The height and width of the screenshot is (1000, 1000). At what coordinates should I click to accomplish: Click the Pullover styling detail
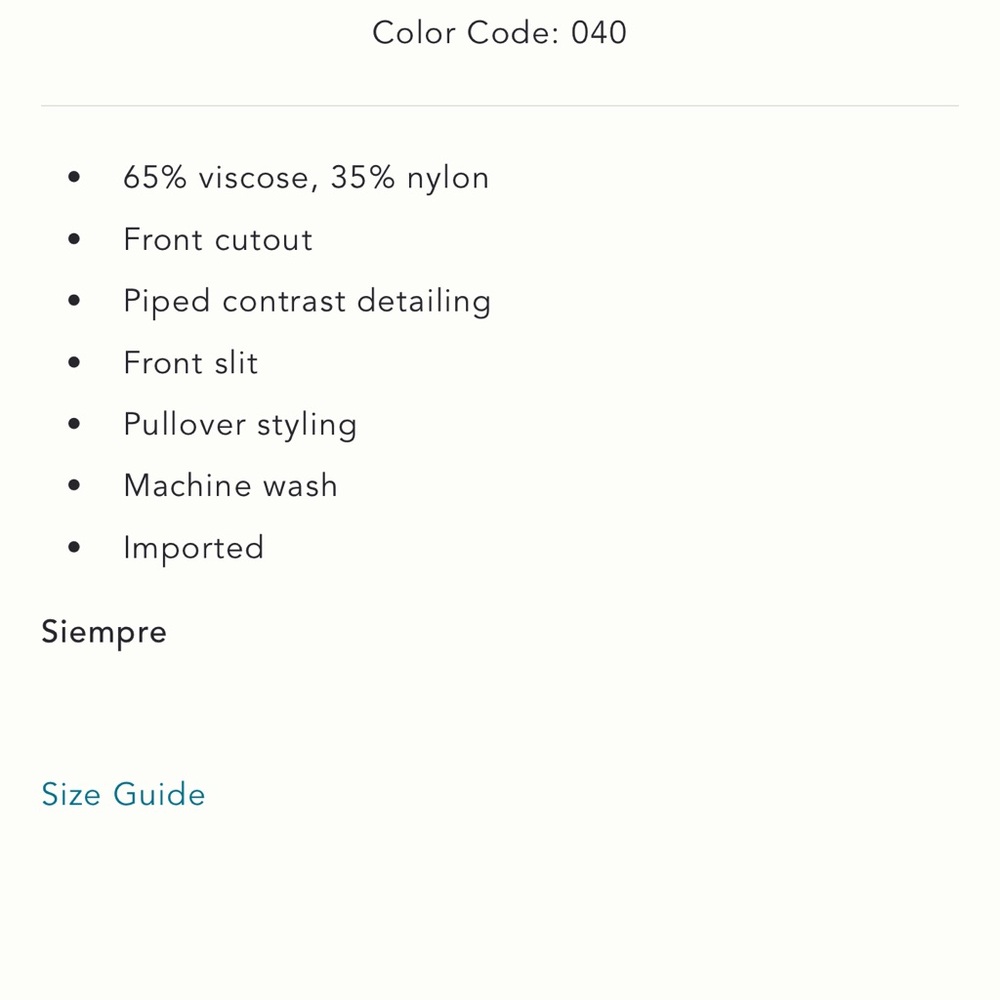(240, 425)
